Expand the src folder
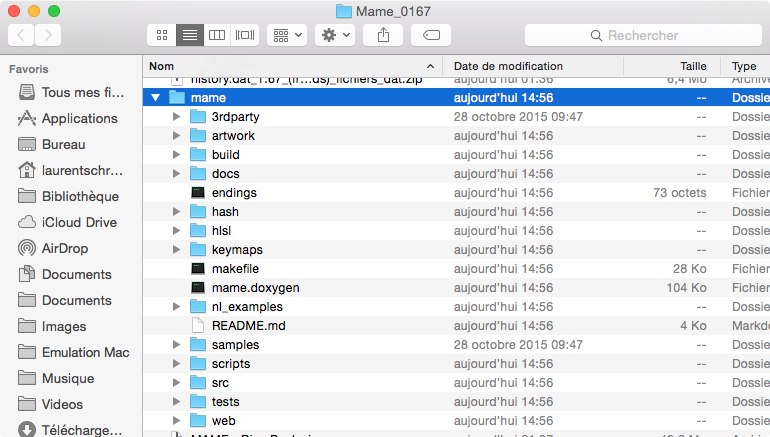770x437 pixels. click(176, 383)
